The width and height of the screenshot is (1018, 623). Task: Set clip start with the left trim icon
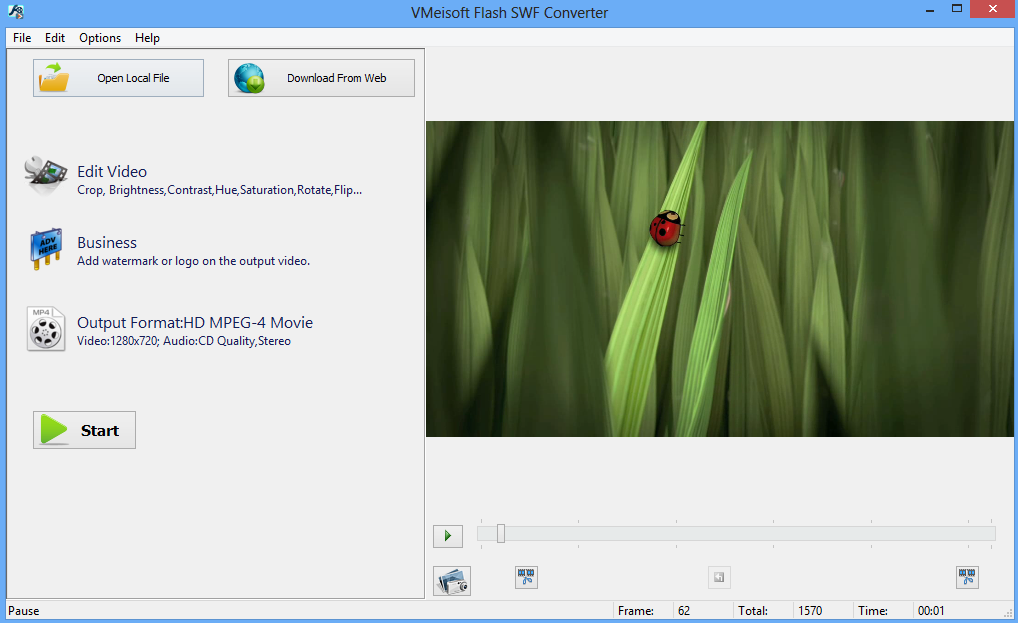[526, 577]
